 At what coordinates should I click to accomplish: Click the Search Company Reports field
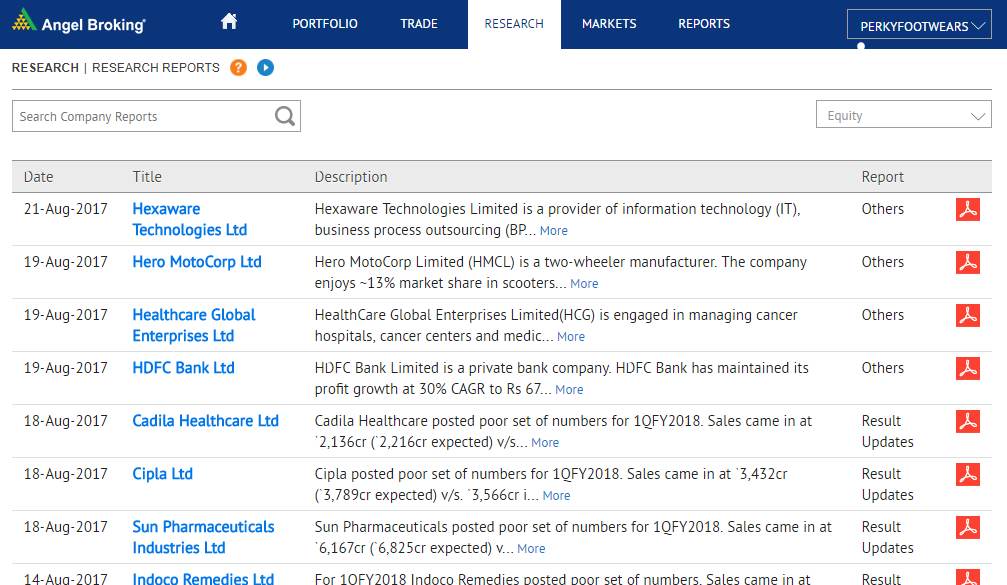(142, 117)
